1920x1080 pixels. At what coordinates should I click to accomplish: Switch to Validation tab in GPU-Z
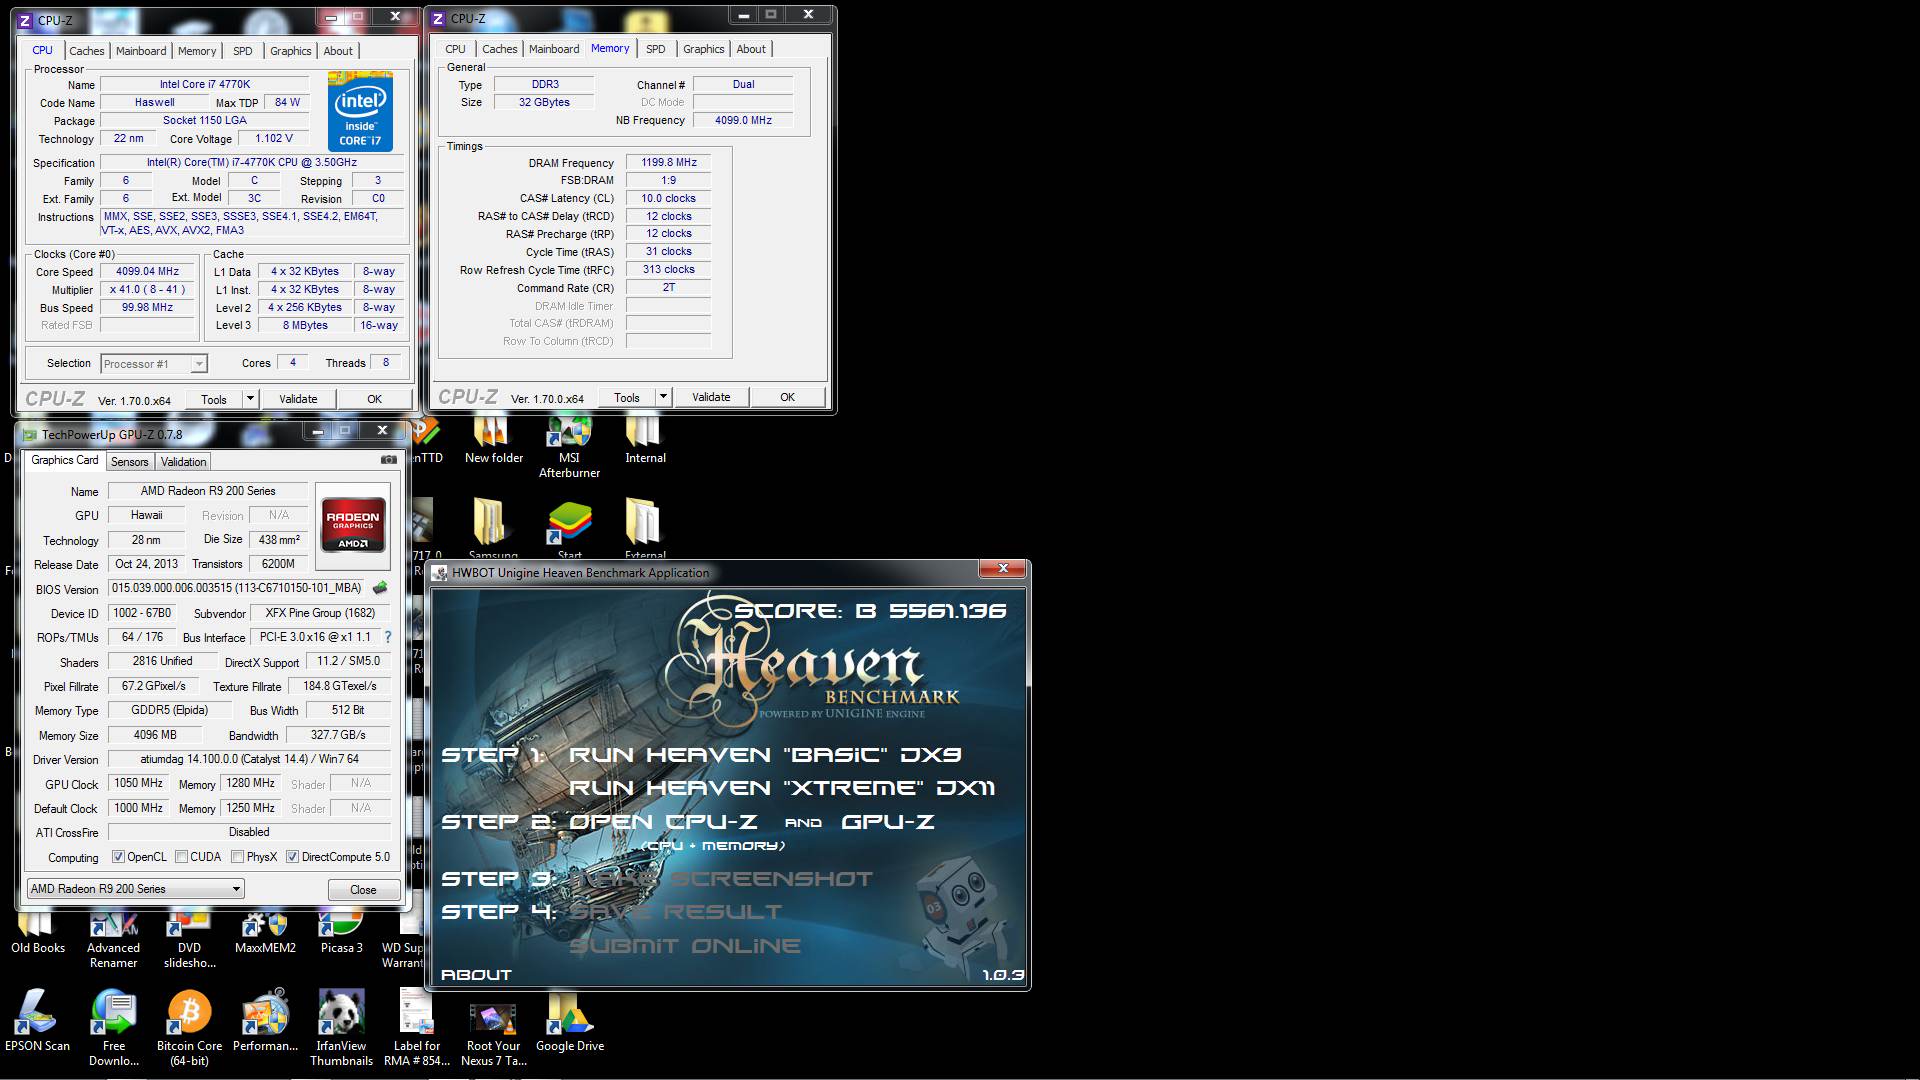tap(183, 462)
